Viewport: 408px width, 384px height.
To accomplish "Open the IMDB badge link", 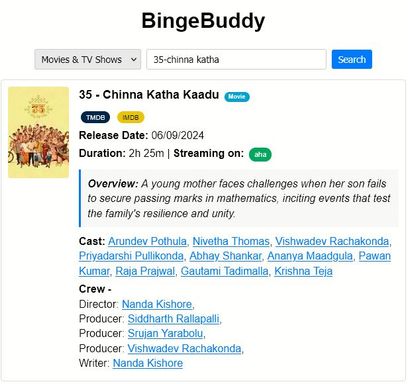I will (131, 117).
